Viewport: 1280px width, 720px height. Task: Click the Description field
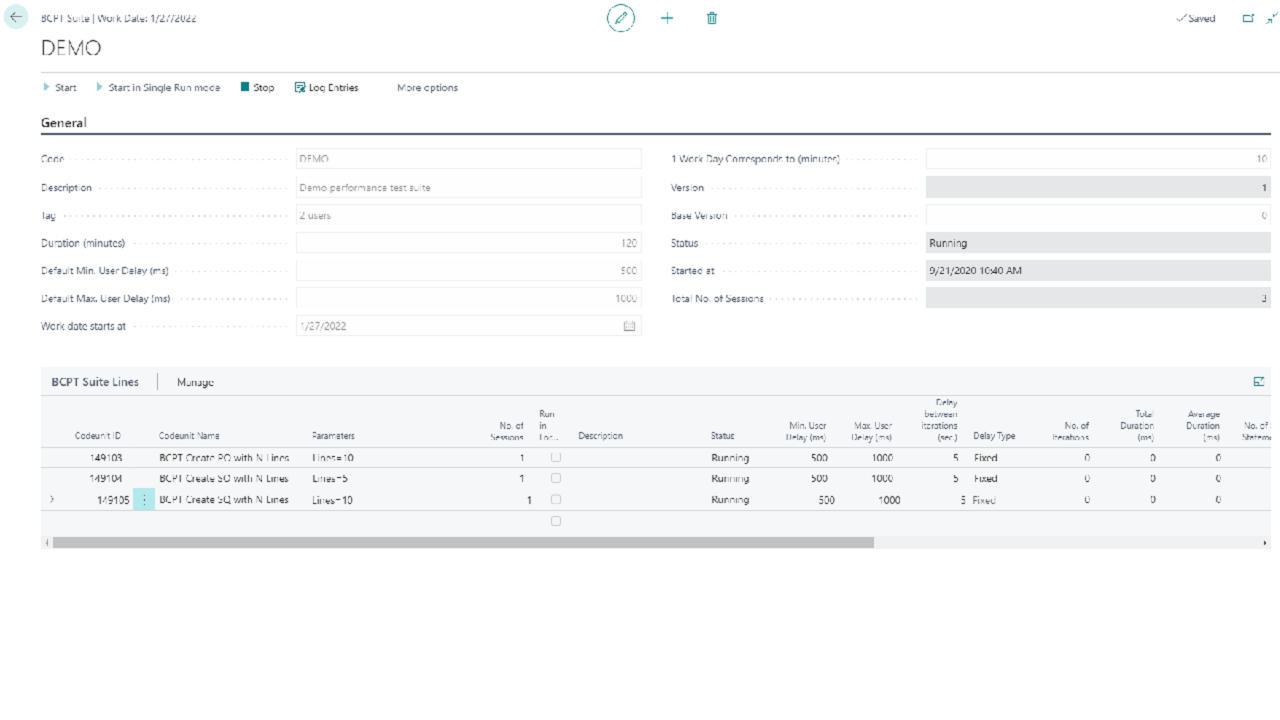(x=469, y=187)
